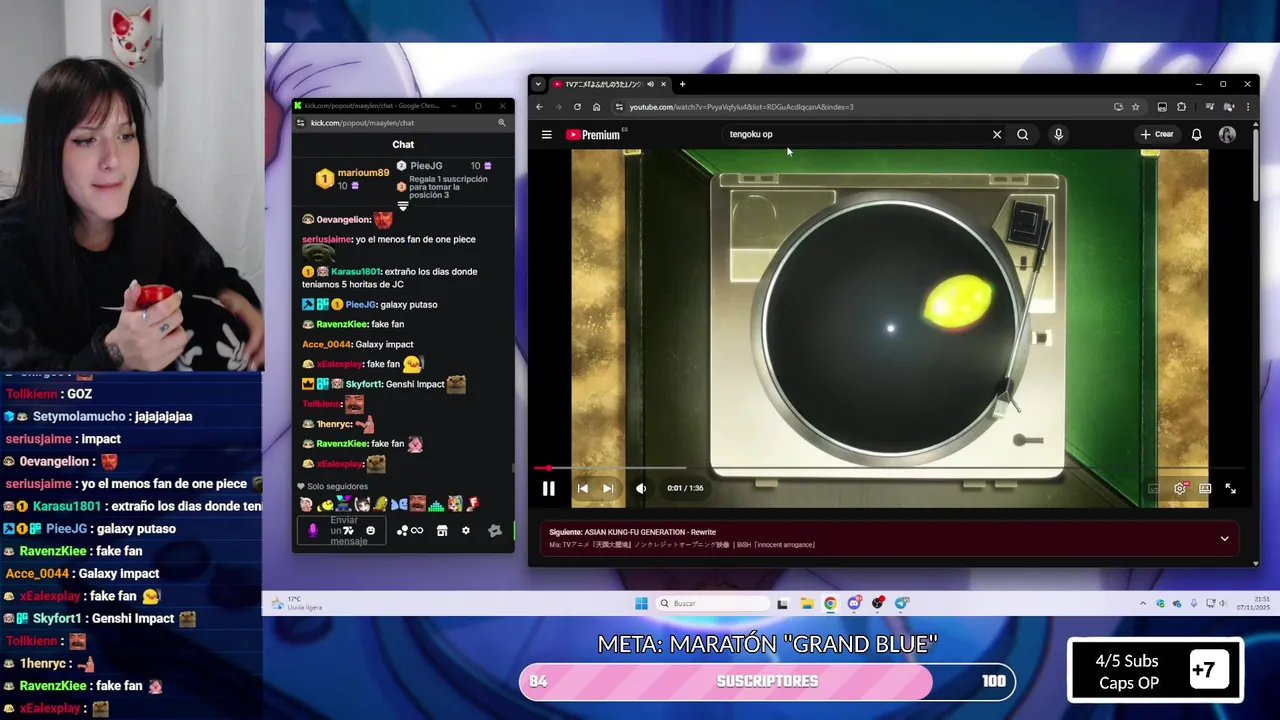Open Kick chat settings gear
The image size is (1280, 720).
pyautogui.click(x=466, y=530)
